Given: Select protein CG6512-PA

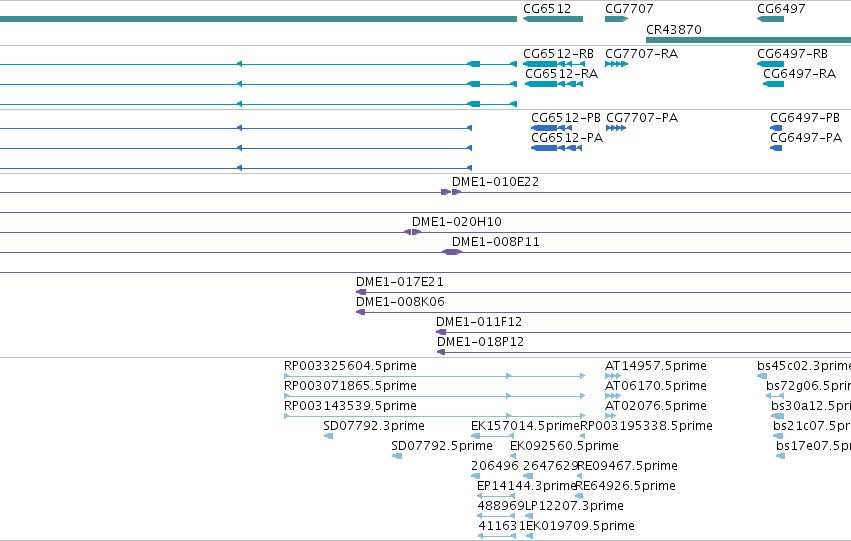Looking at the screenshot, I should (556, 148).
